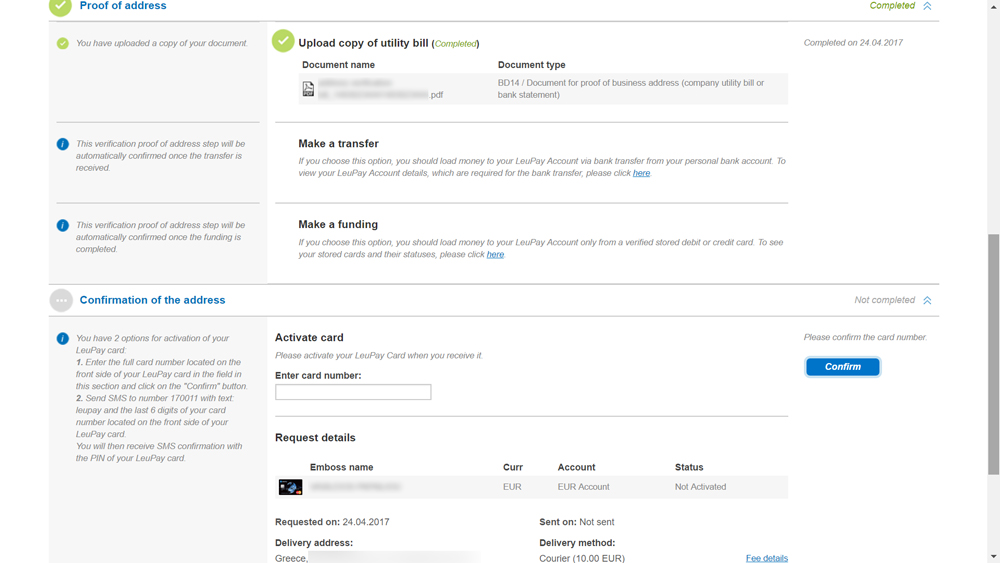
Task: Click the Confirmation of the address heading
Action: pyautogui.click(x=152, y=300)
